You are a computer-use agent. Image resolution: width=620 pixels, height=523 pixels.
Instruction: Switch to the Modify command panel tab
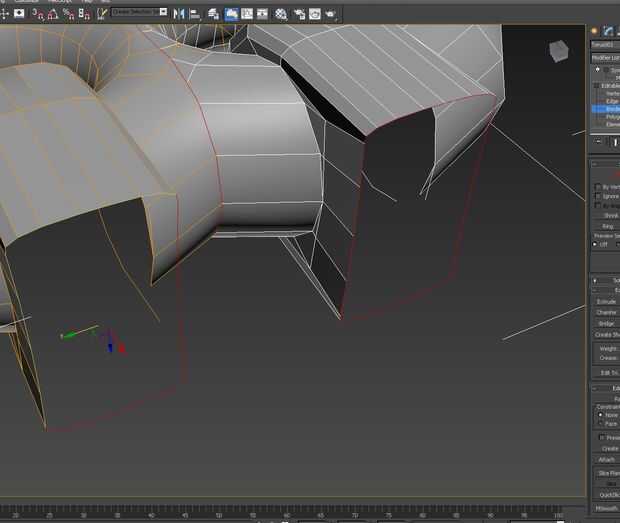608,31
